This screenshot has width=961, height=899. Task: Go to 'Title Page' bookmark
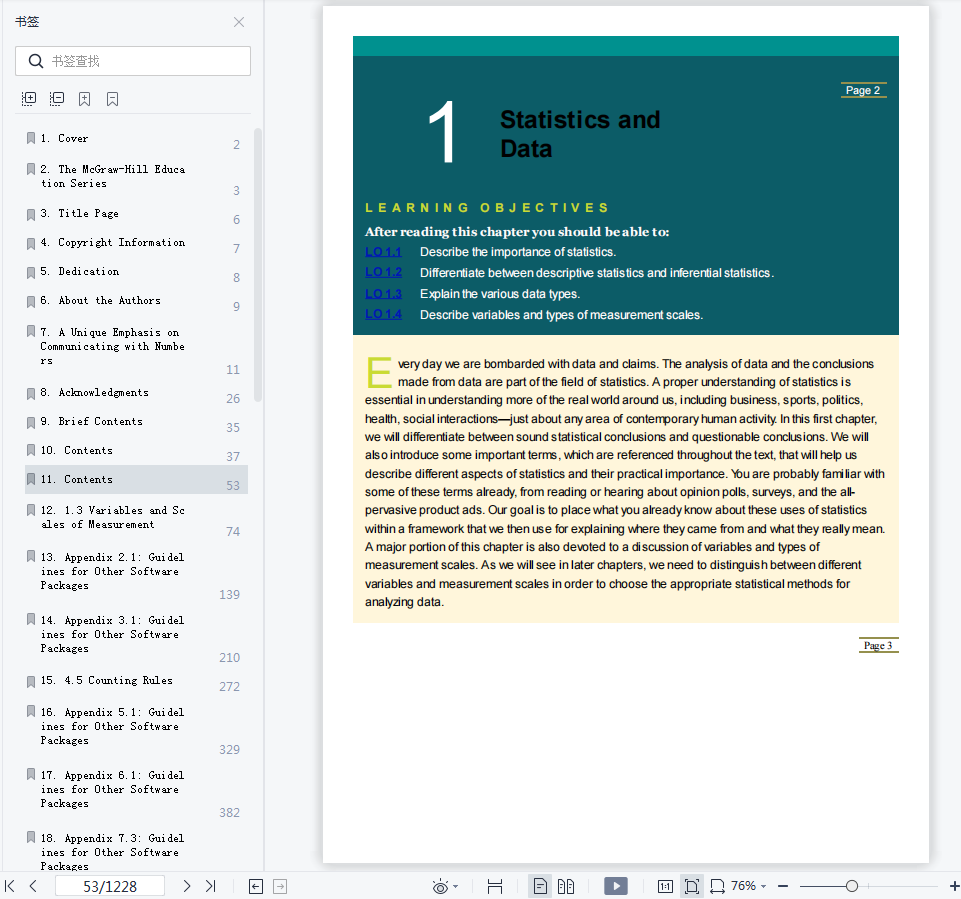[134, 214]
